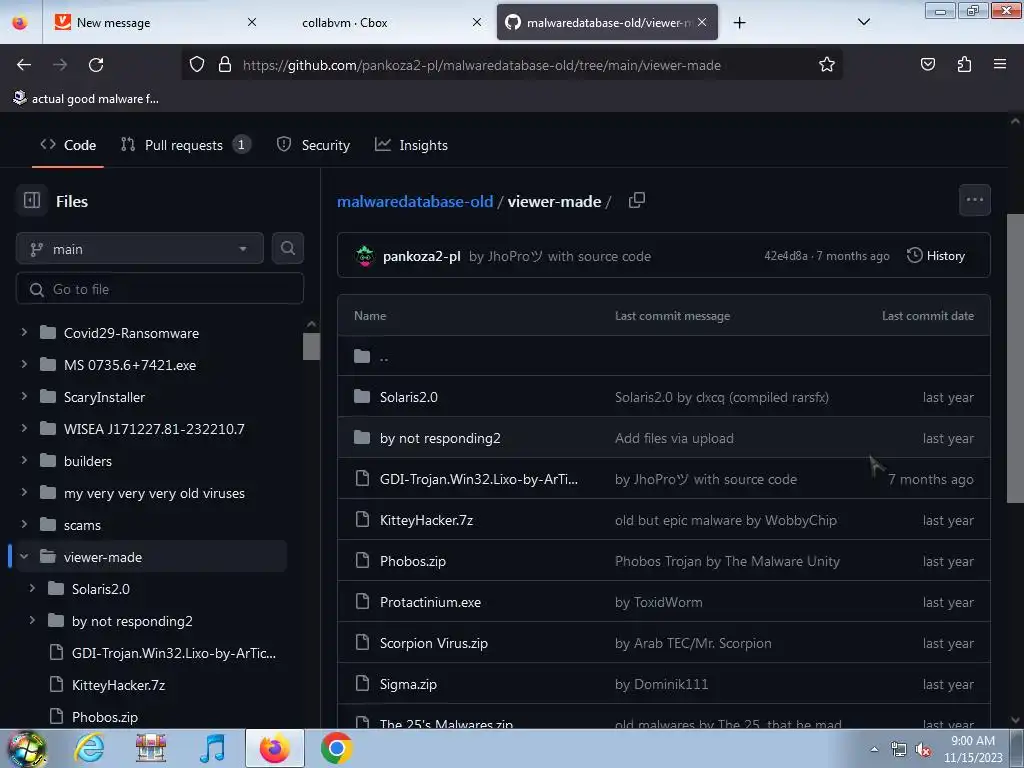Open the Solaris2.0 folder in file list
This screenshot has height=768, width=1024.
click(x=409, y=397)
